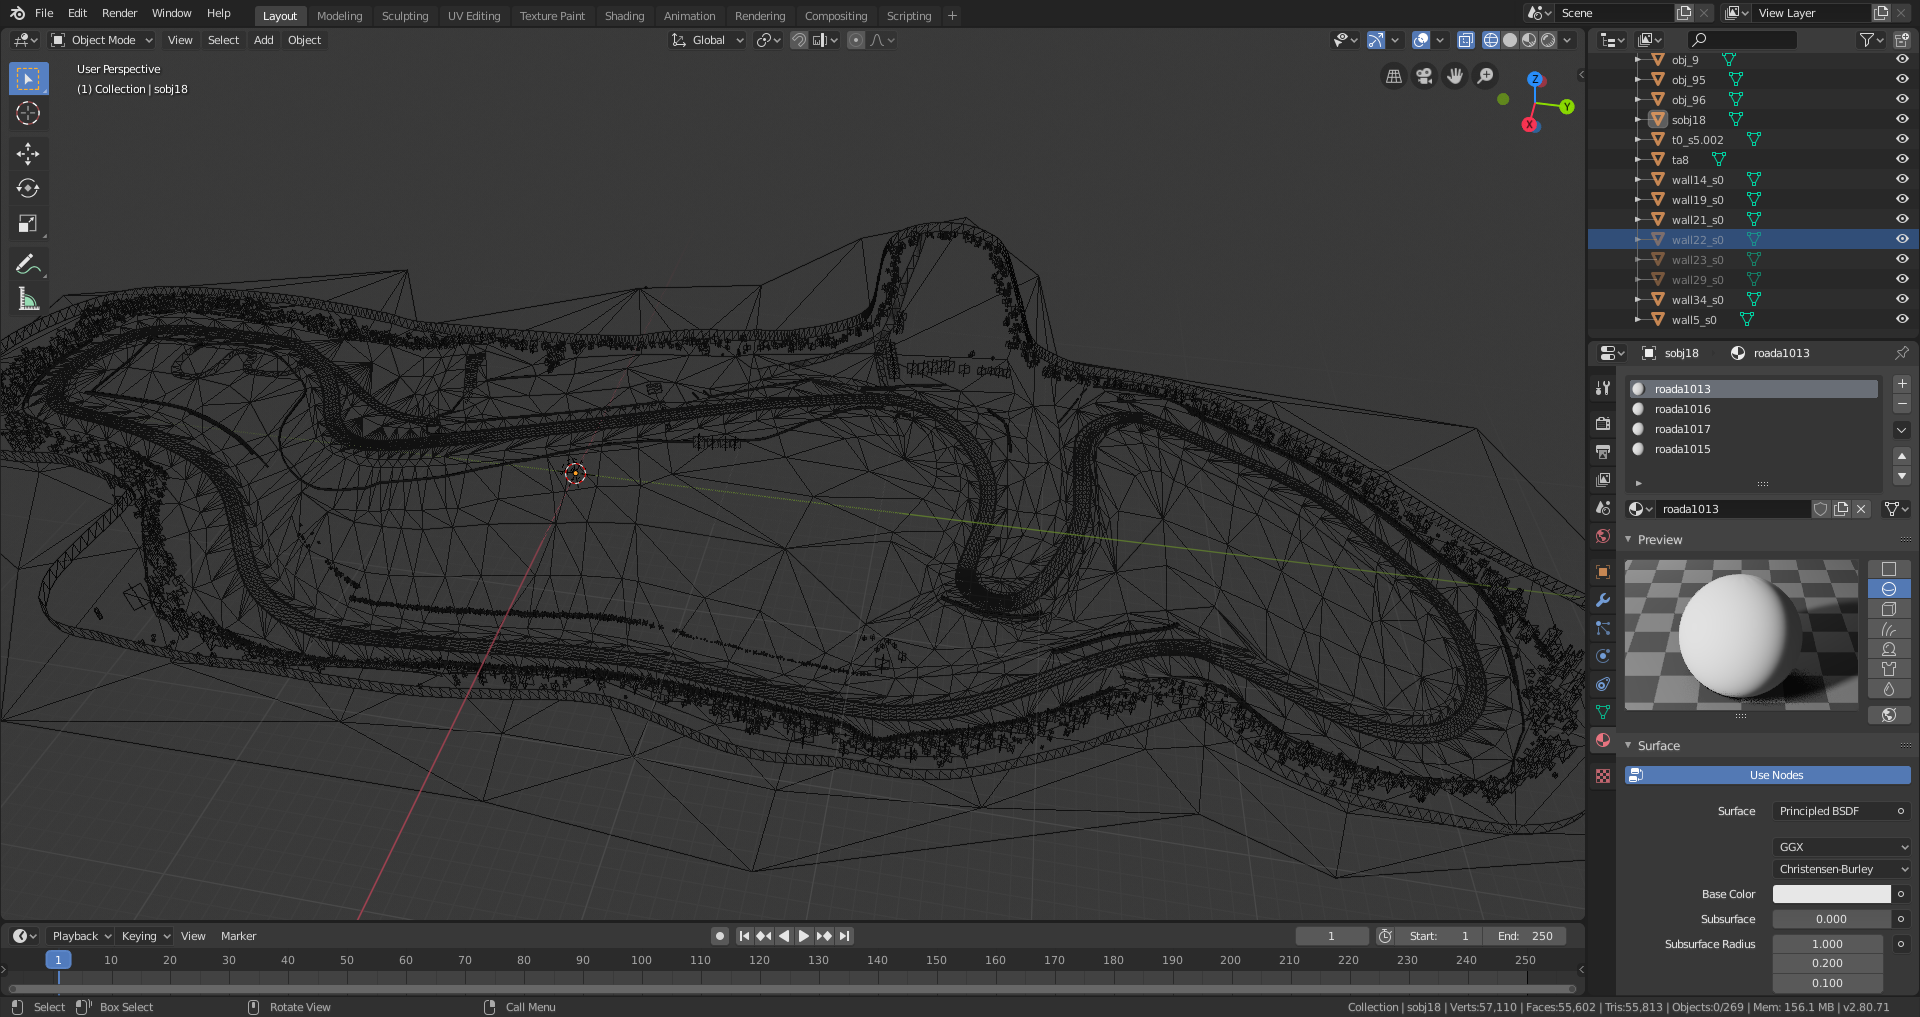Collapse the Preview panel
1920x1017 pixels.
[1659, 540]
